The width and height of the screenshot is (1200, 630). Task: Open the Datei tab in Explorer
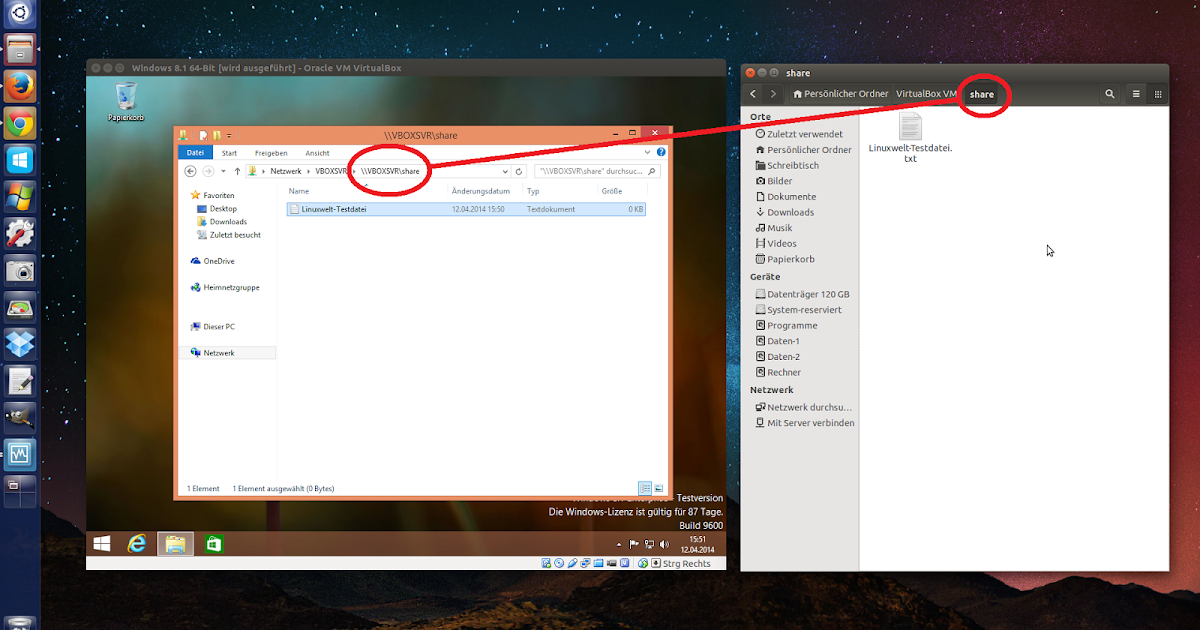(x=195, y=153)
